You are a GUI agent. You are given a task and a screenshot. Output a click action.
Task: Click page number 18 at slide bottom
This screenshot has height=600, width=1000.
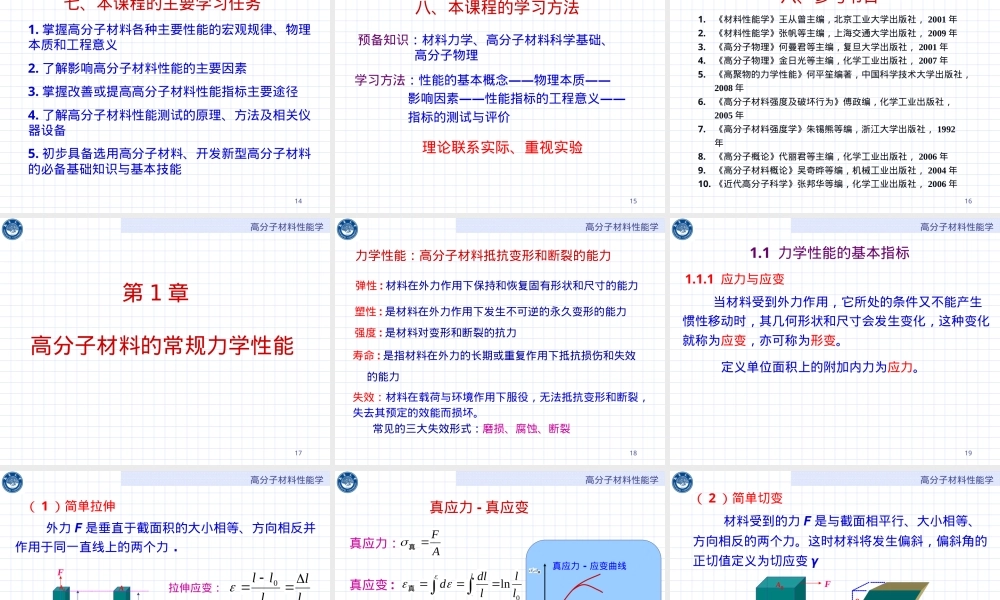633,453
